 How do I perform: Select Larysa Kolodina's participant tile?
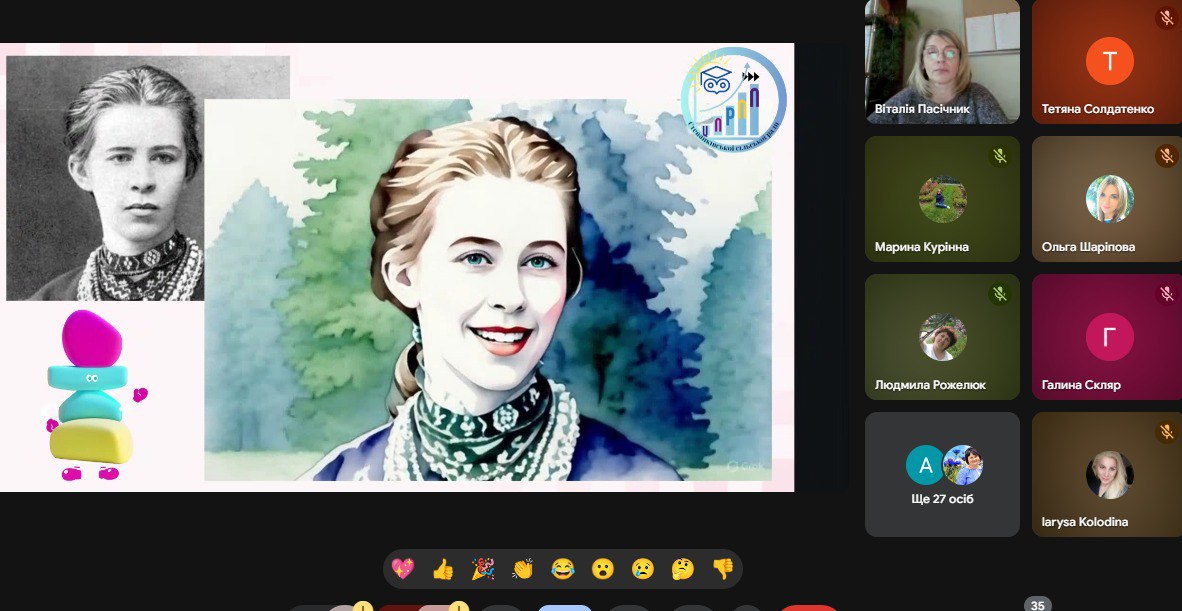[x=1108, y=475]
